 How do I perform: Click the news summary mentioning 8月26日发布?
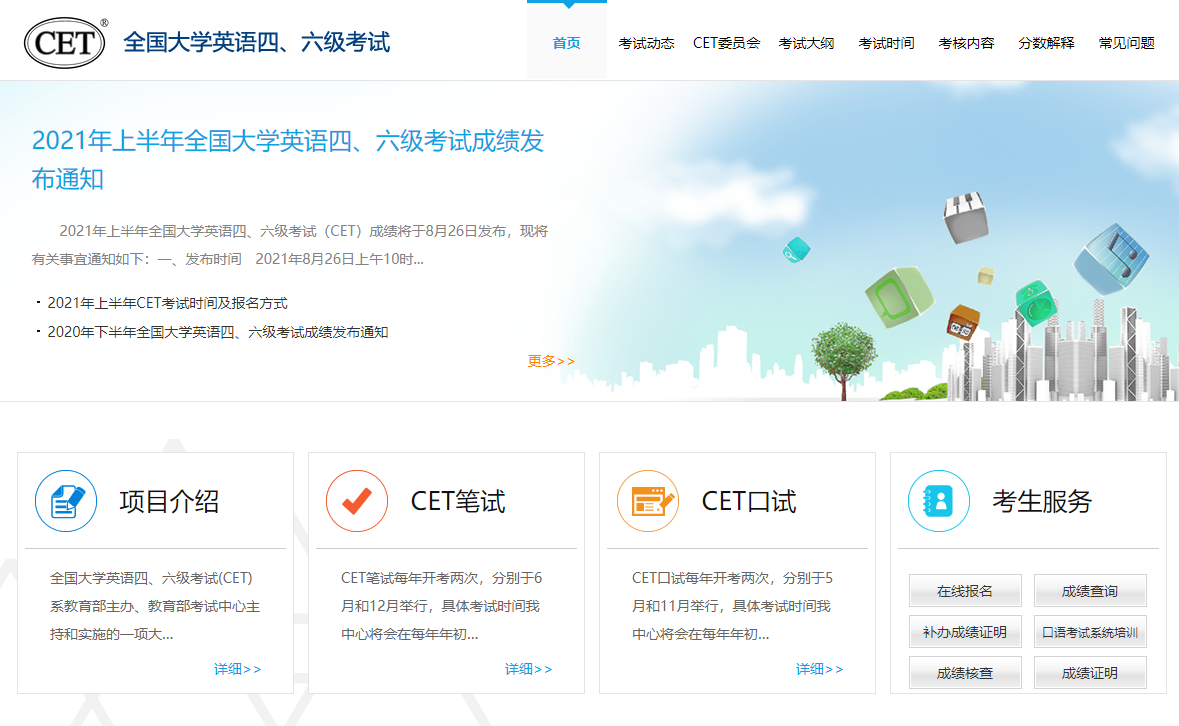click(289, 245)
